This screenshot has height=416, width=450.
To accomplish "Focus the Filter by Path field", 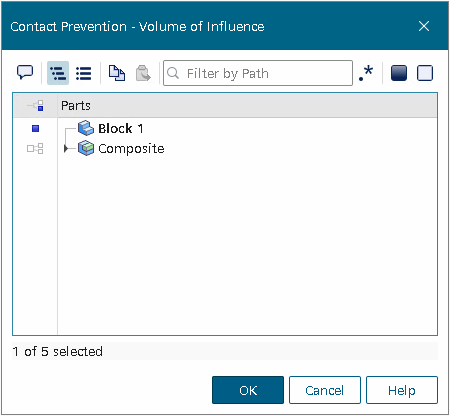I will pyautogui.click(x=258, y=73).
